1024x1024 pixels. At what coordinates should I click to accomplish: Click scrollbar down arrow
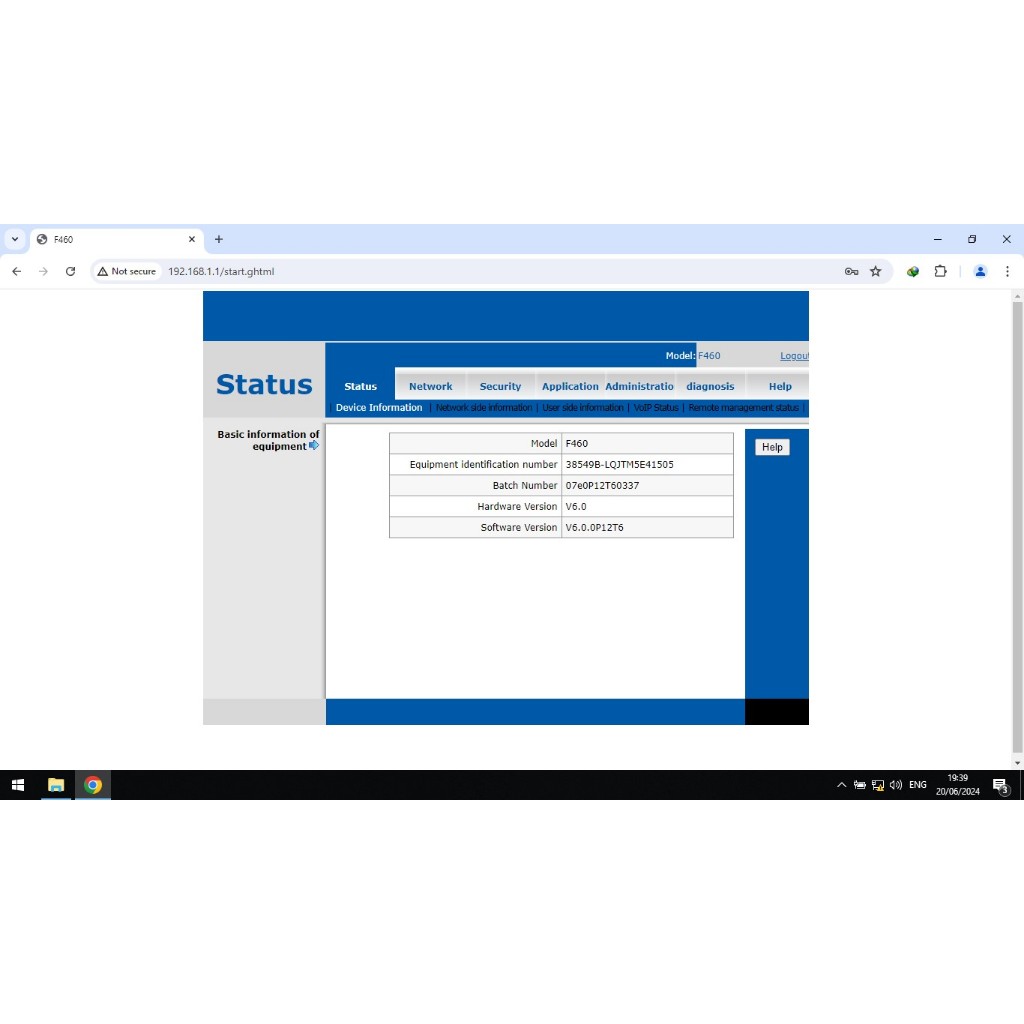1017,763
